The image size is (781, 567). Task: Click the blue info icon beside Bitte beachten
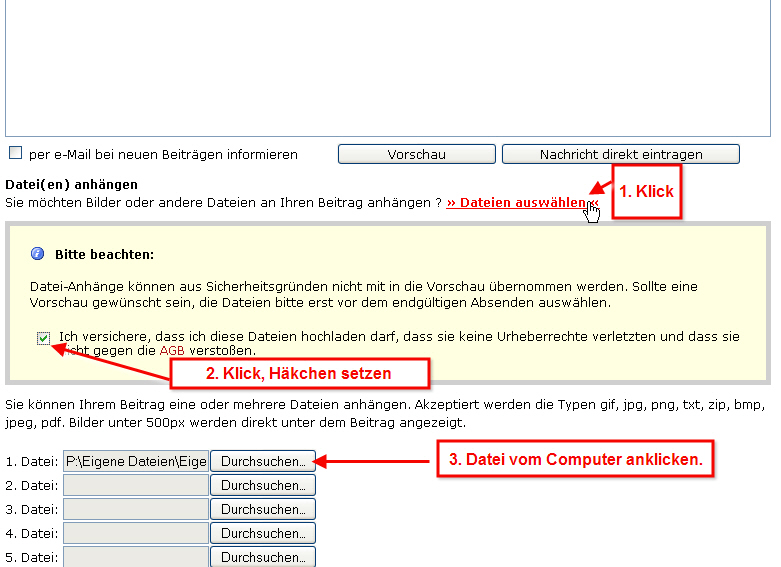38,255
